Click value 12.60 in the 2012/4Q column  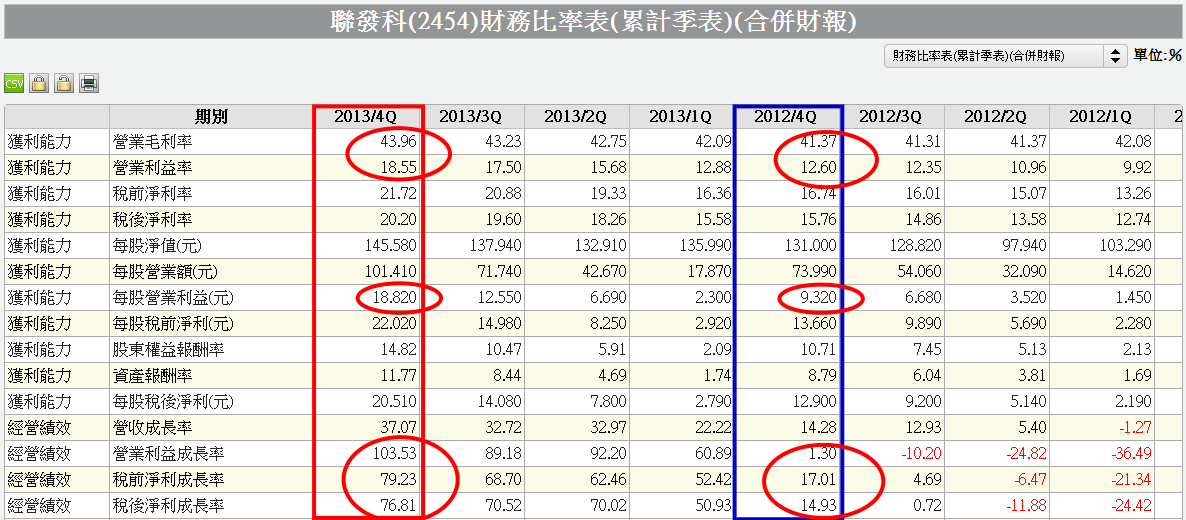pos(817,167)
